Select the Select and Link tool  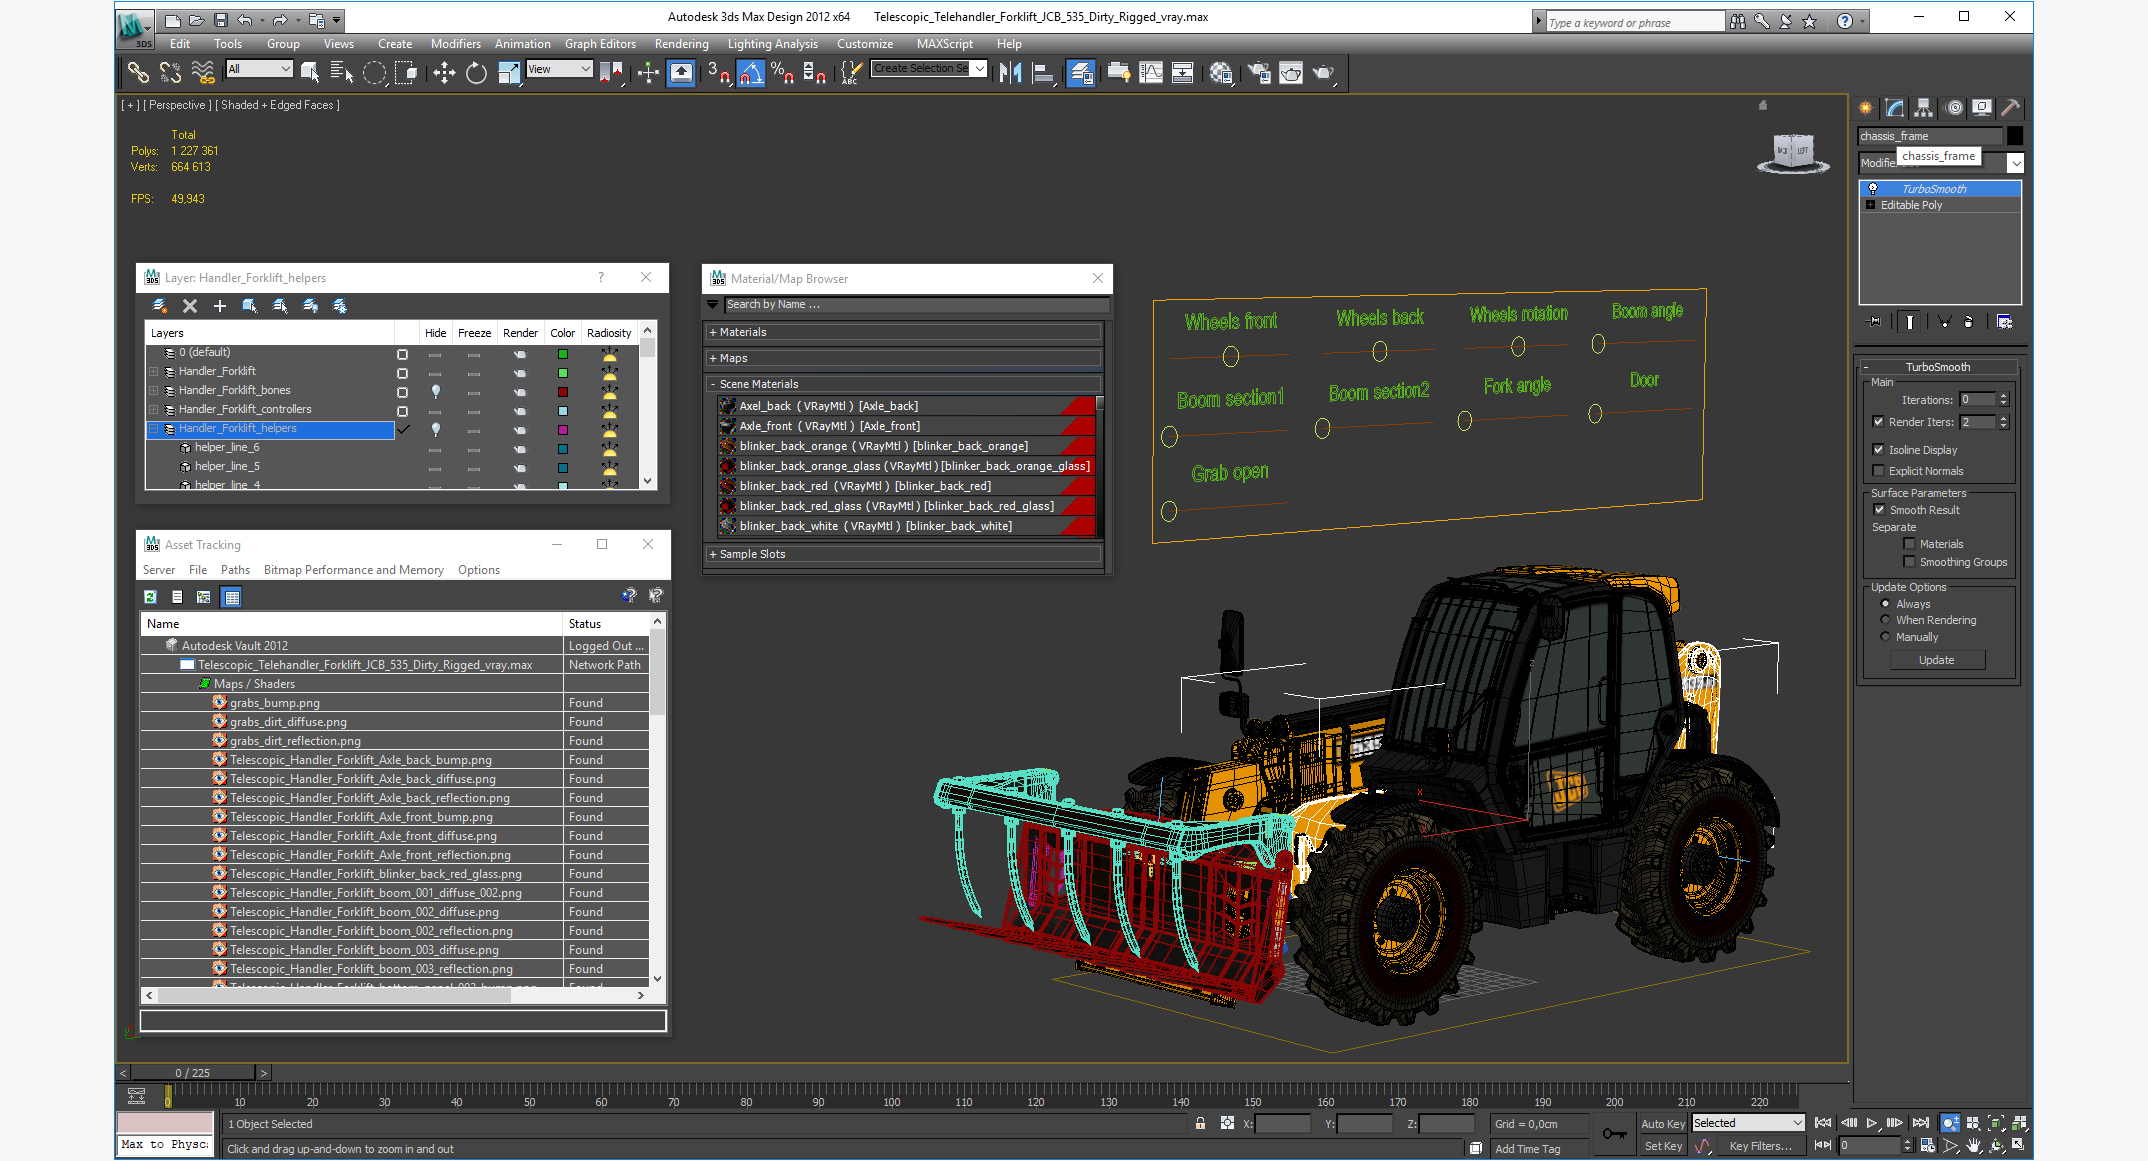coord(138,72)
